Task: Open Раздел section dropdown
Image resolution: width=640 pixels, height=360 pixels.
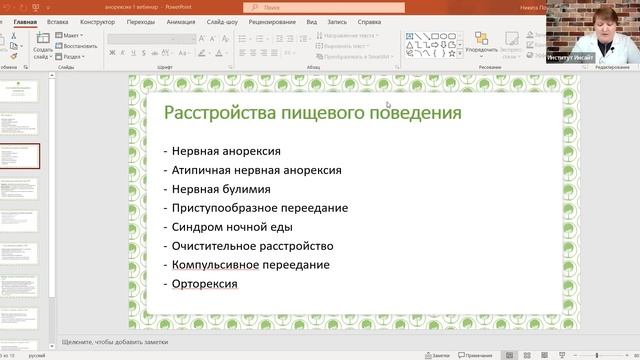Action: click(x=70, y=57)
